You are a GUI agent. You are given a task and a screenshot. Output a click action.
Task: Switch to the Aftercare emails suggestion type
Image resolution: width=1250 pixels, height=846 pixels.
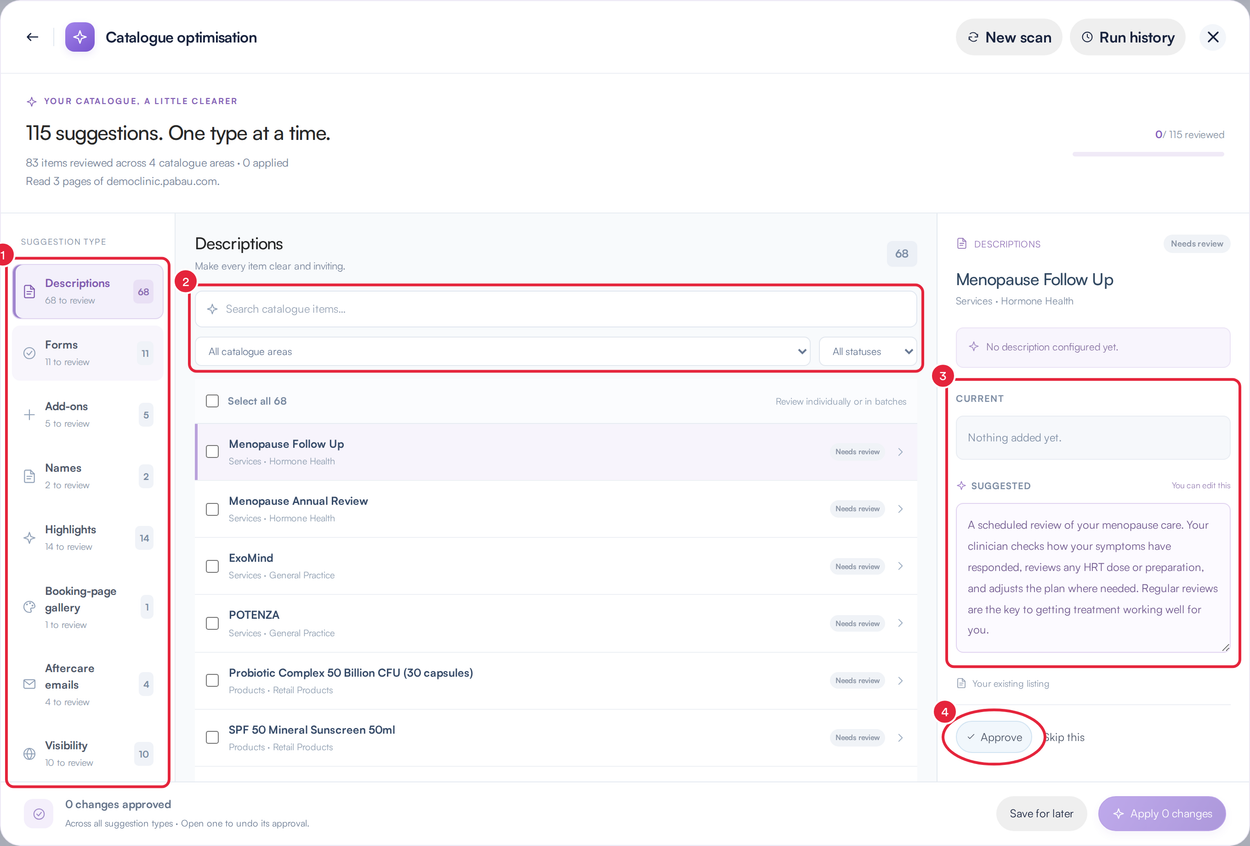pos(88,685)
